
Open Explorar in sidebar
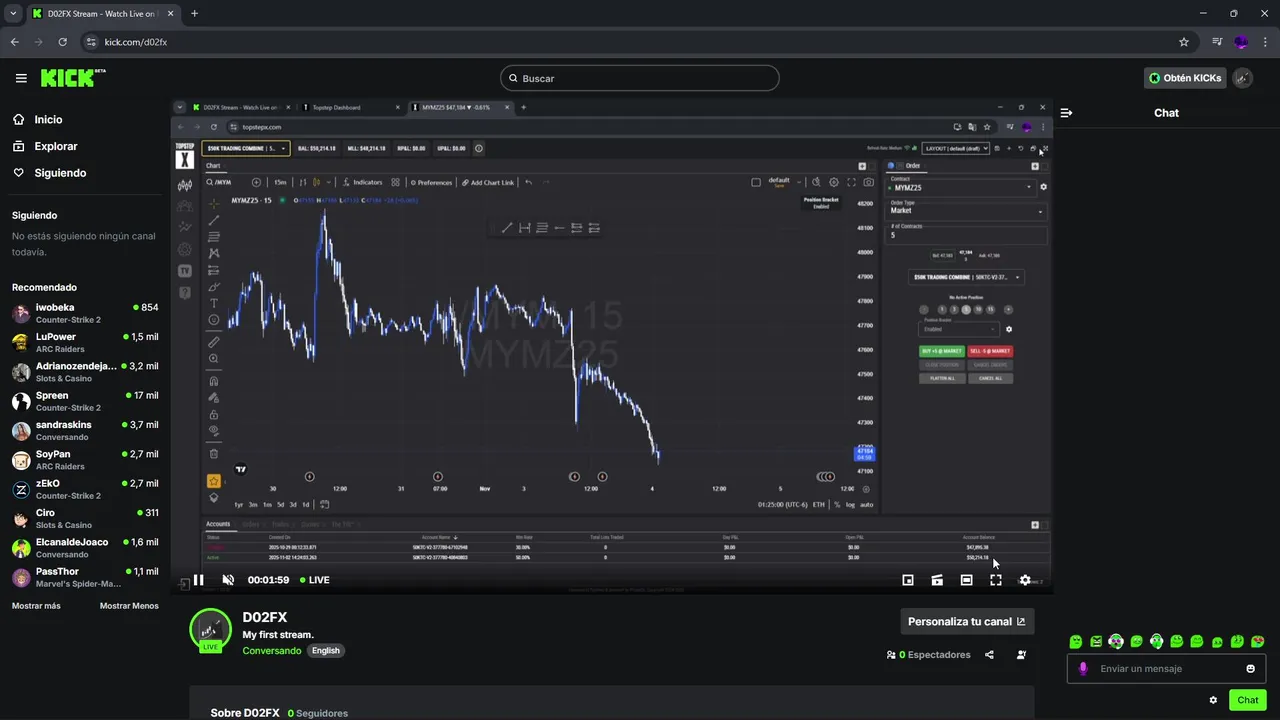[x=55, y=146]
